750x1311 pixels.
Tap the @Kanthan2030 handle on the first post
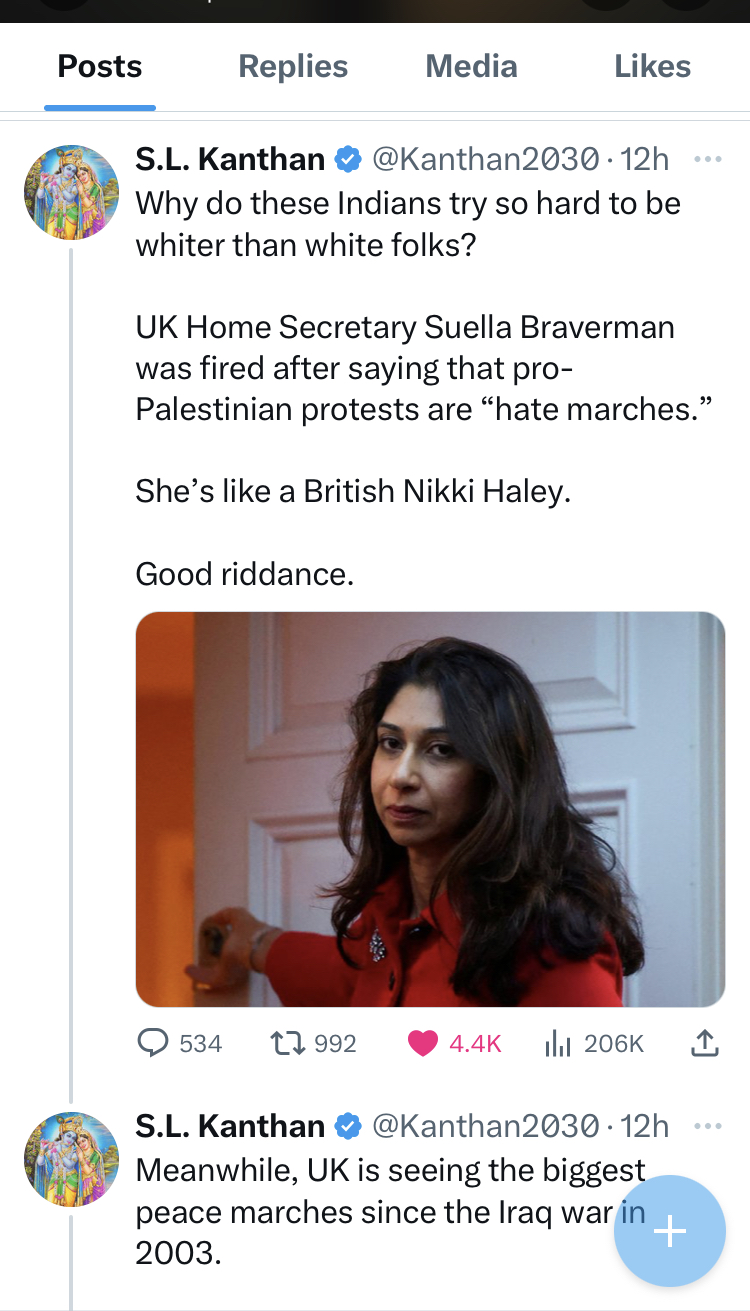coord(486,158)
